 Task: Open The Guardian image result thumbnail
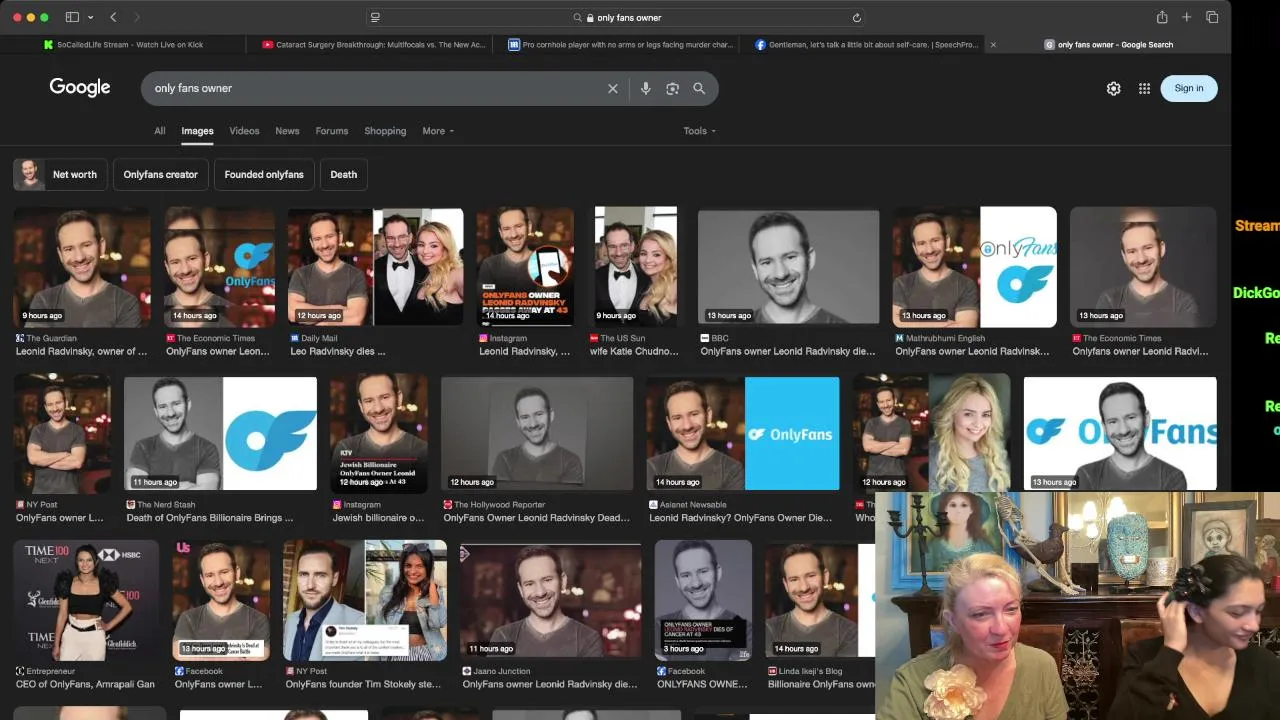82,267
